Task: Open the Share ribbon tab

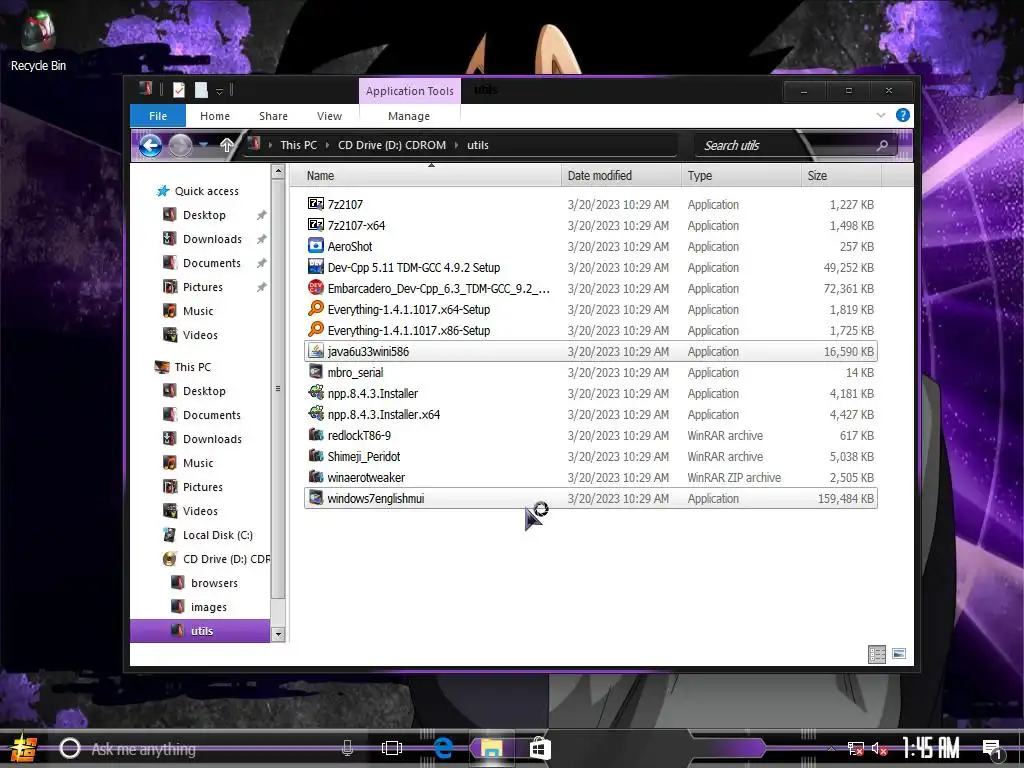Action: (273, 116)
